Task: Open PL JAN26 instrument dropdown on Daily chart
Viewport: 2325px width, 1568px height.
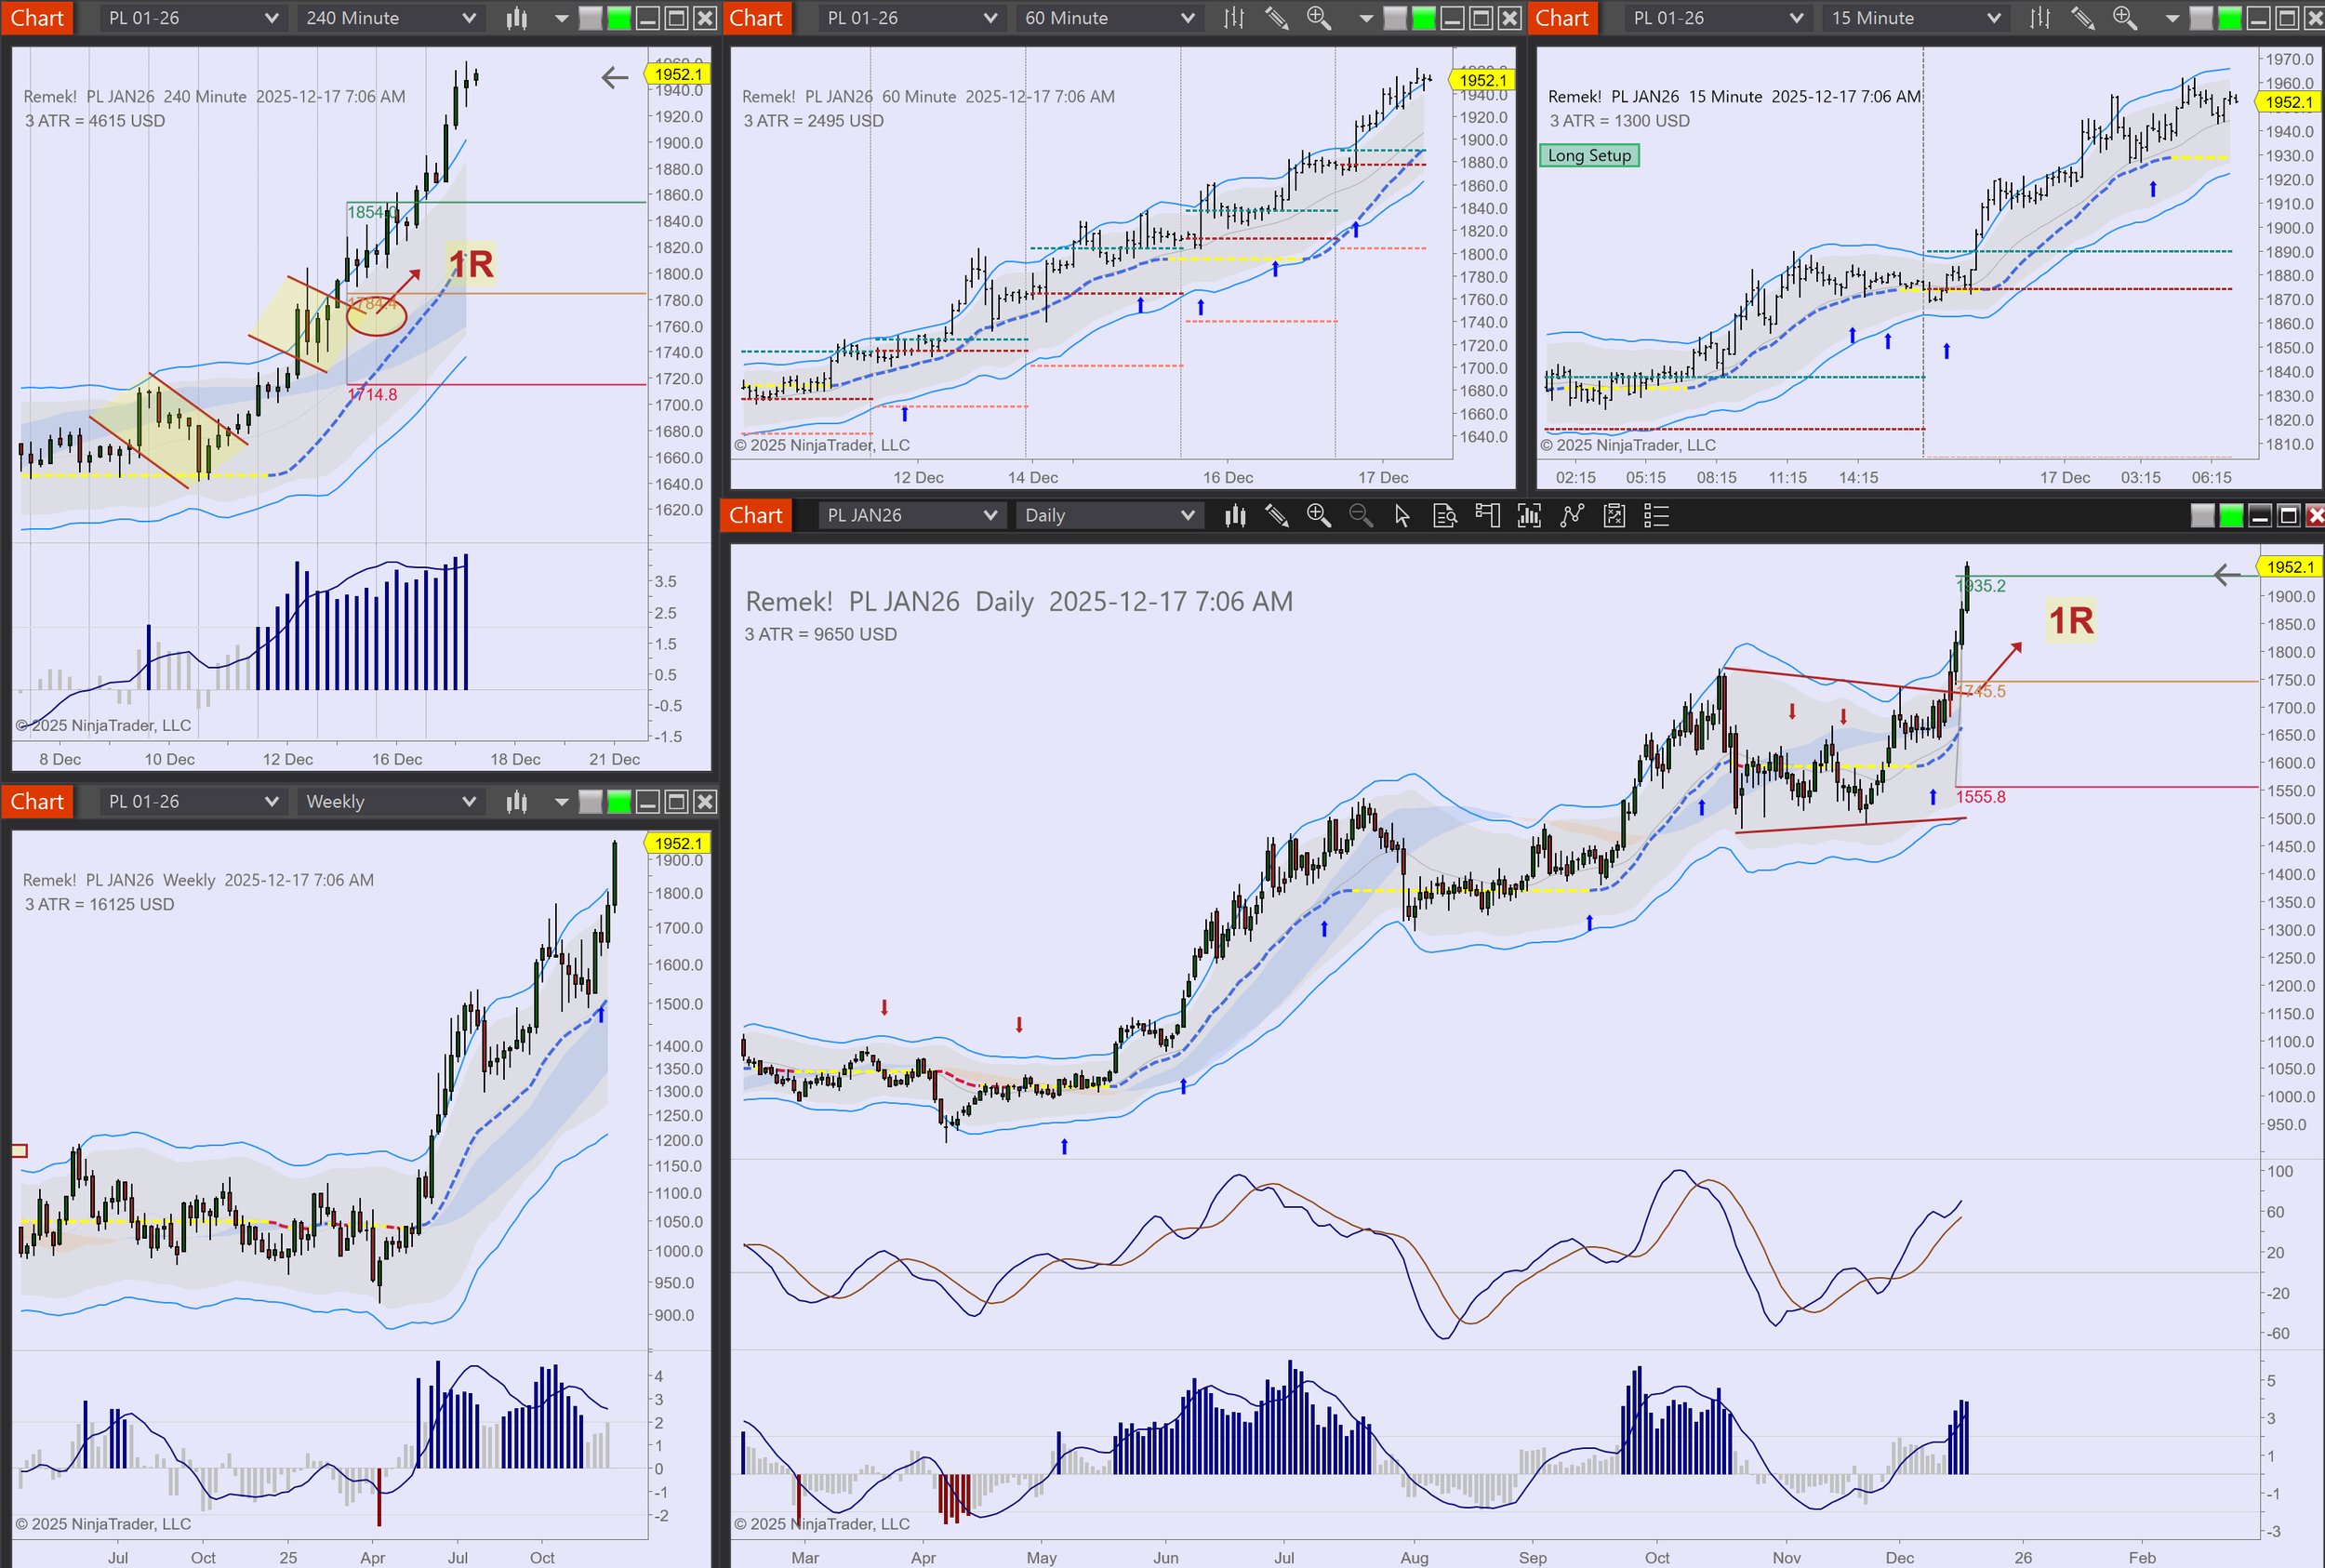Action: pos(911,515)
